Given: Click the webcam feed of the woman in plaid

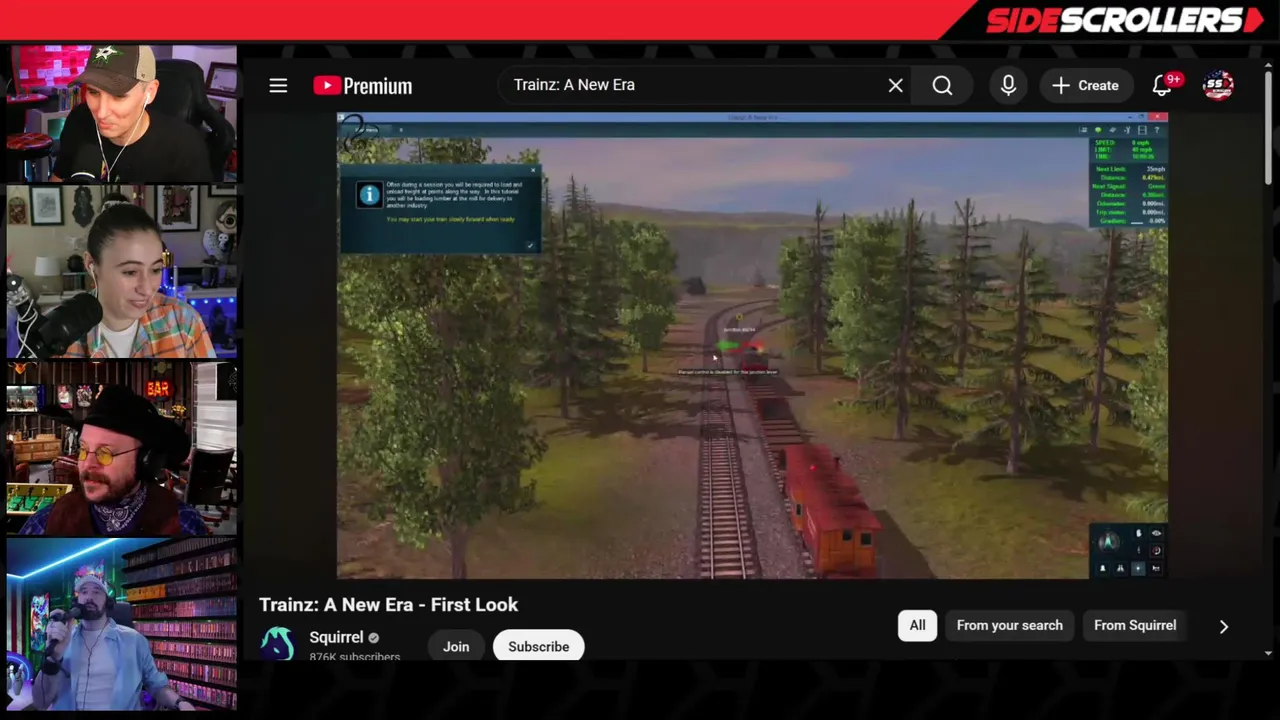Looking at the screenshot, I should click(x=121, y=272).
